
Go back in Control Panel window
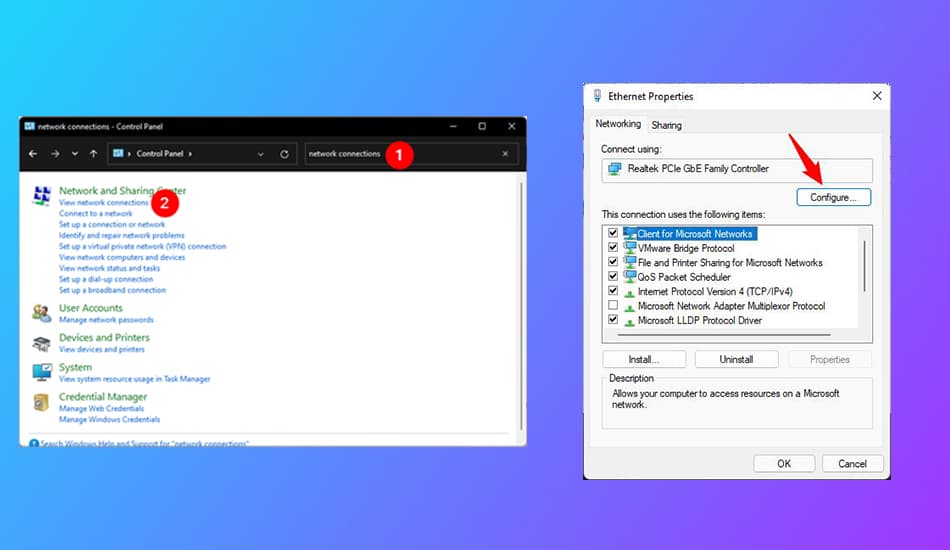click(33, 154)
